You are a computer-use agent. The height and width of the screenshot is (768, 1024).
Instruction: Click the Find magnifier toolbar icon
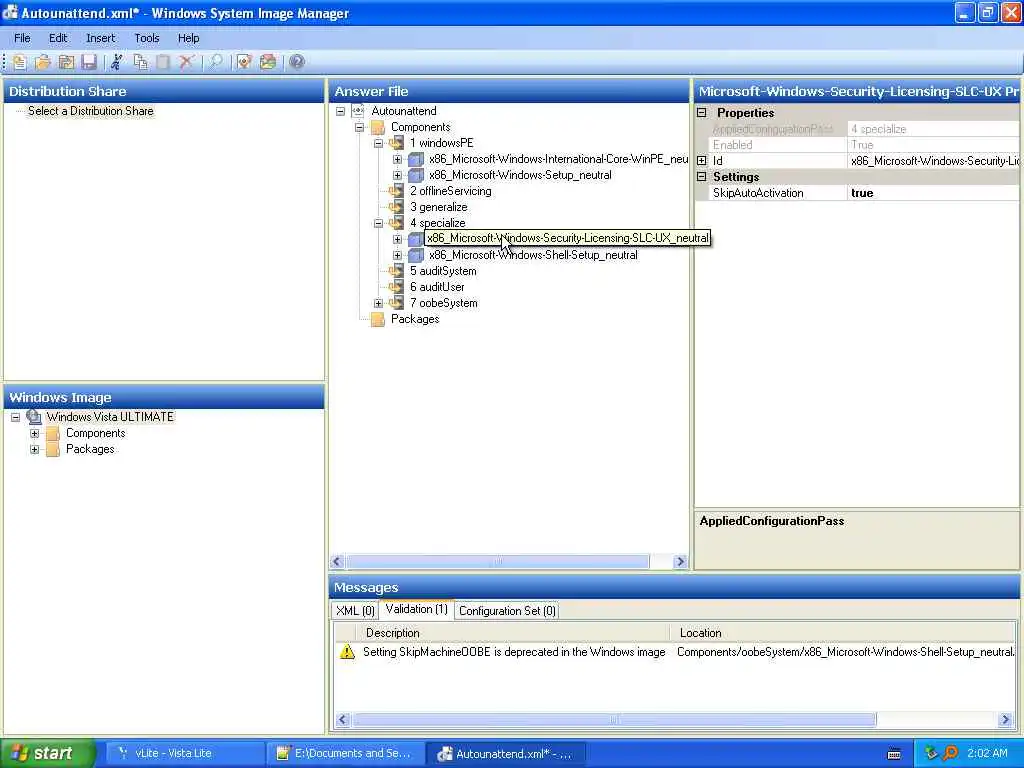(x=216, y=62)
